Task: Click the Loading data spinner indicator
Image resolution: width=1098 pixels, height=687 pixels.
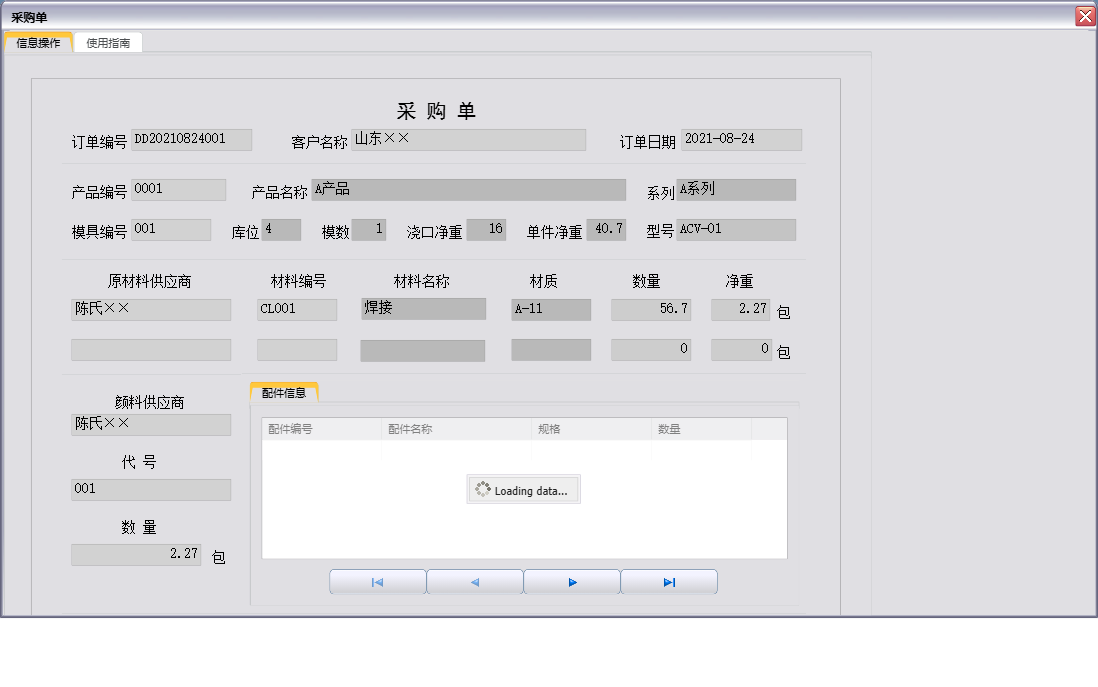Action: (x=523, y=489)
